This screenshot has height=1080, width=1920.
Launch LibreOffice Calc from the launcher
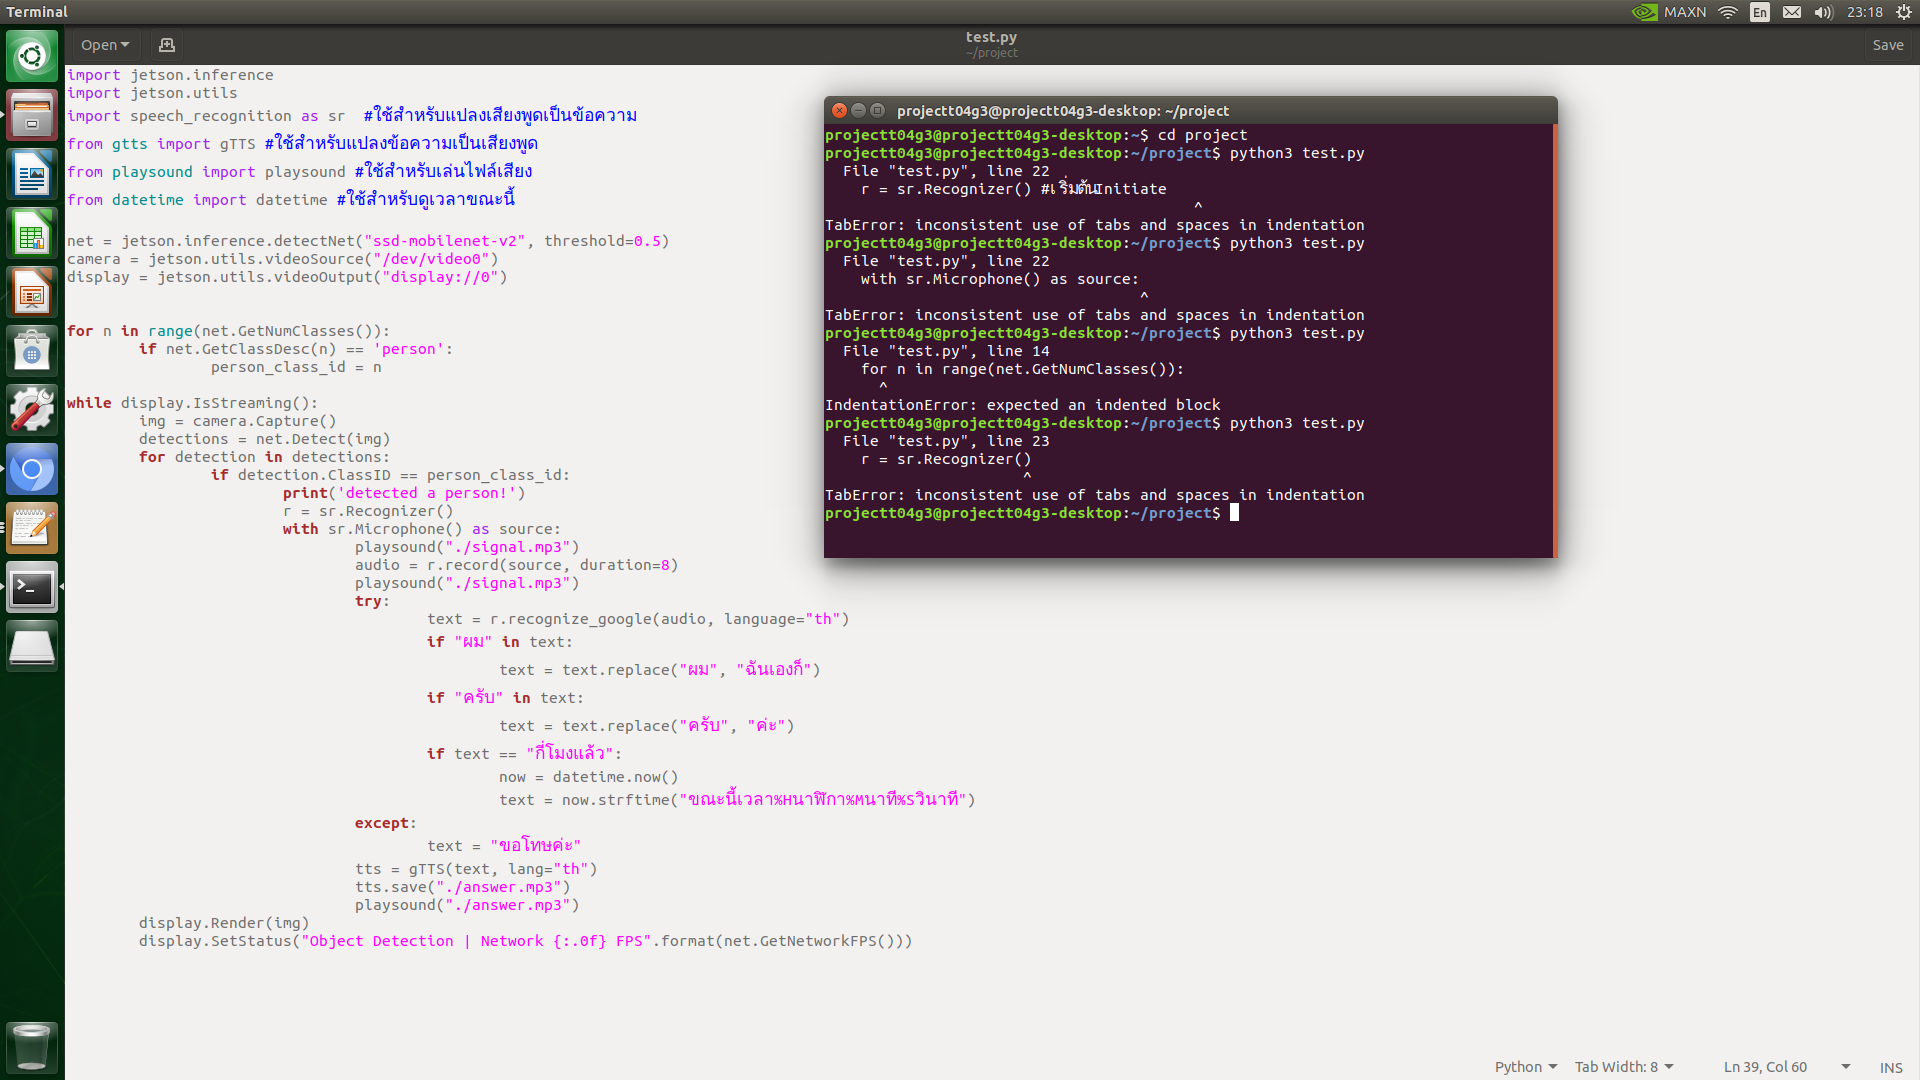[x=32, y=233]
